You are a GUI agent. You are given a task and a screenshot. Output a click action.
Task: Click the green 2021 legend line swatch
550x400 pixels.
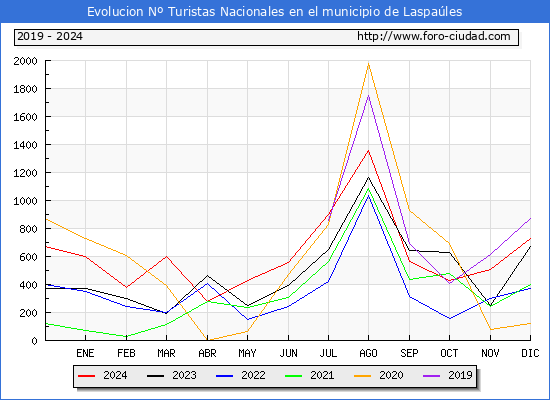pyautogui.click(x=294, y=376)
